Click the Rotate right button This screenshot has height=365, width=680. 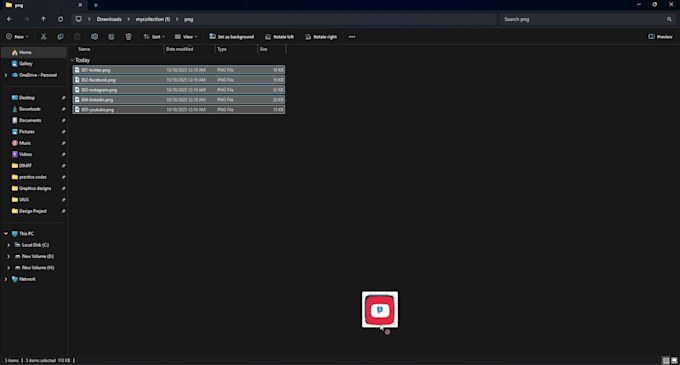321,37
